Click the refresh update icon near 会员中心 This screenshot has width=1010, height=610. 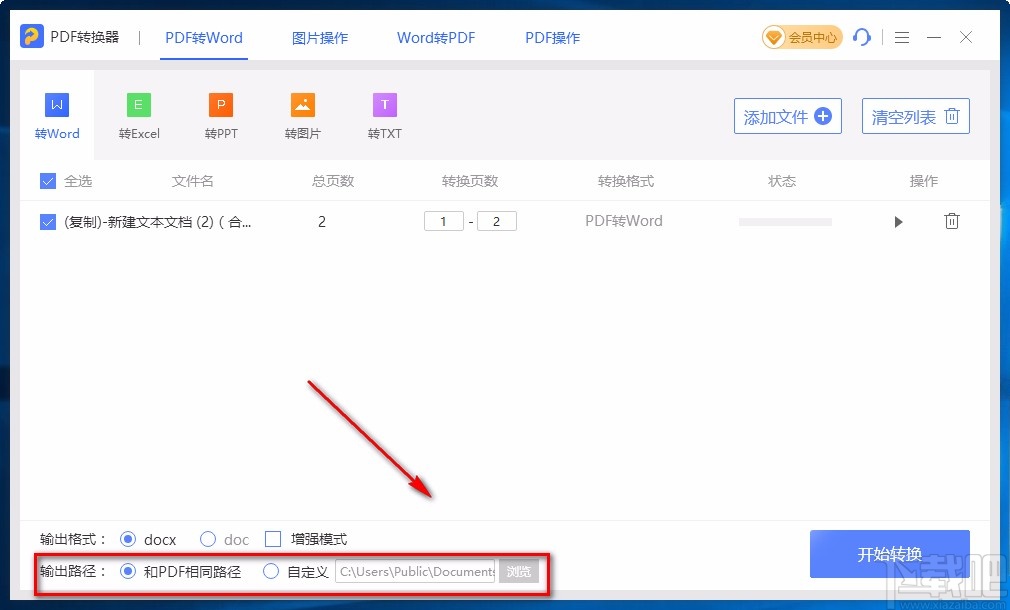point(862,37)
